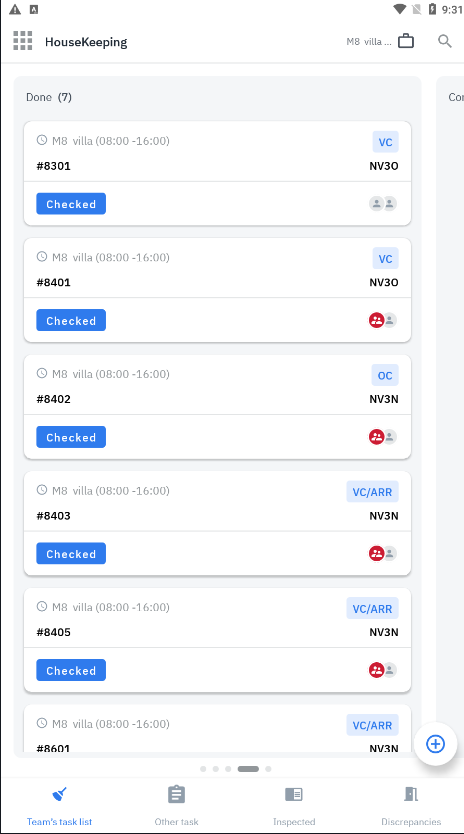Open the app grid menu icon
This screenshot has width=464, height=834.
click(x=23, y=41)
